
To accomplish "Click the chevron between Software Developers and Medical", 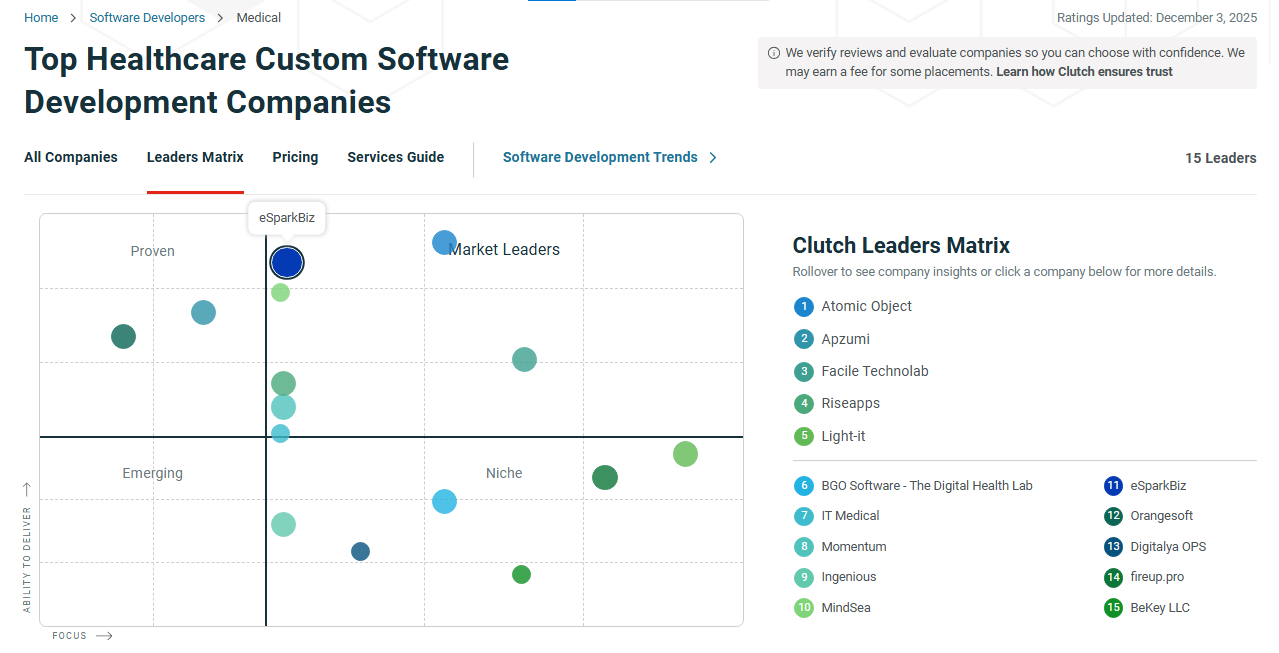I will pos(221,17).
